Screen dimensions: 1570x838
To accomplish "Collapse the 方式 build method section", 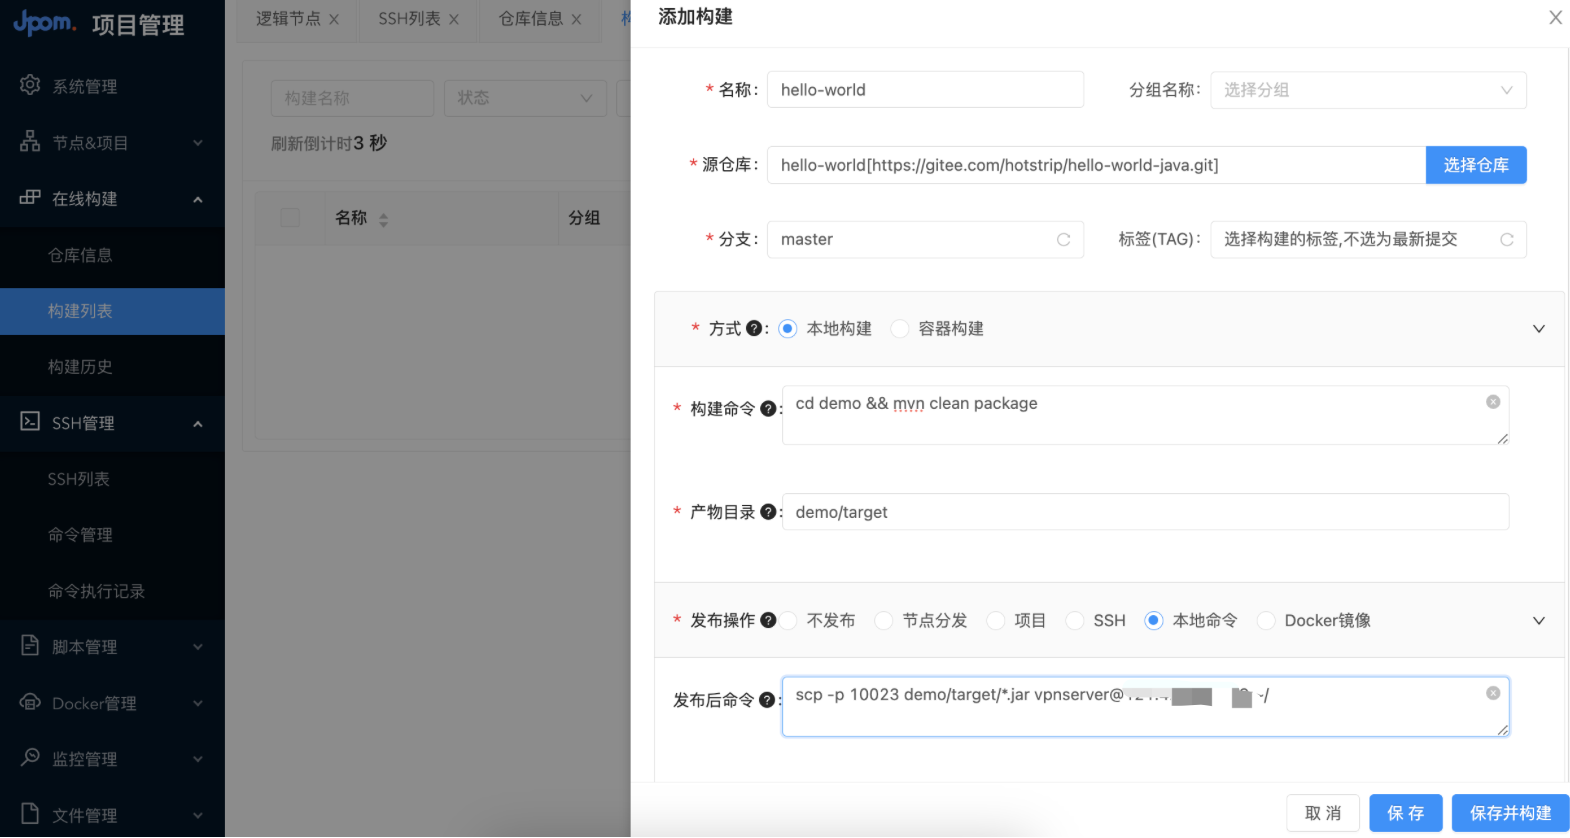I will (1538, 329).
